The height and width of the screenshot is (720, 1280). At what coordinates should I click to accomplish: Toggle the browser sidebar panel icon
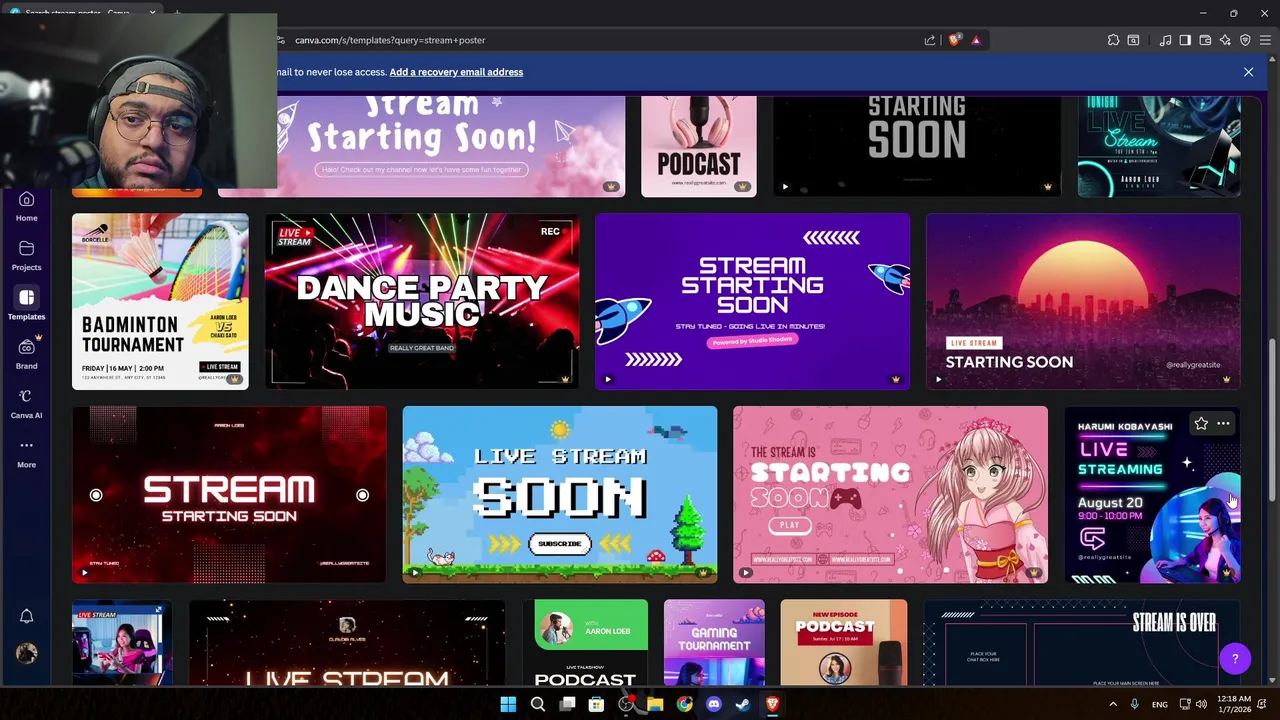1185,40
